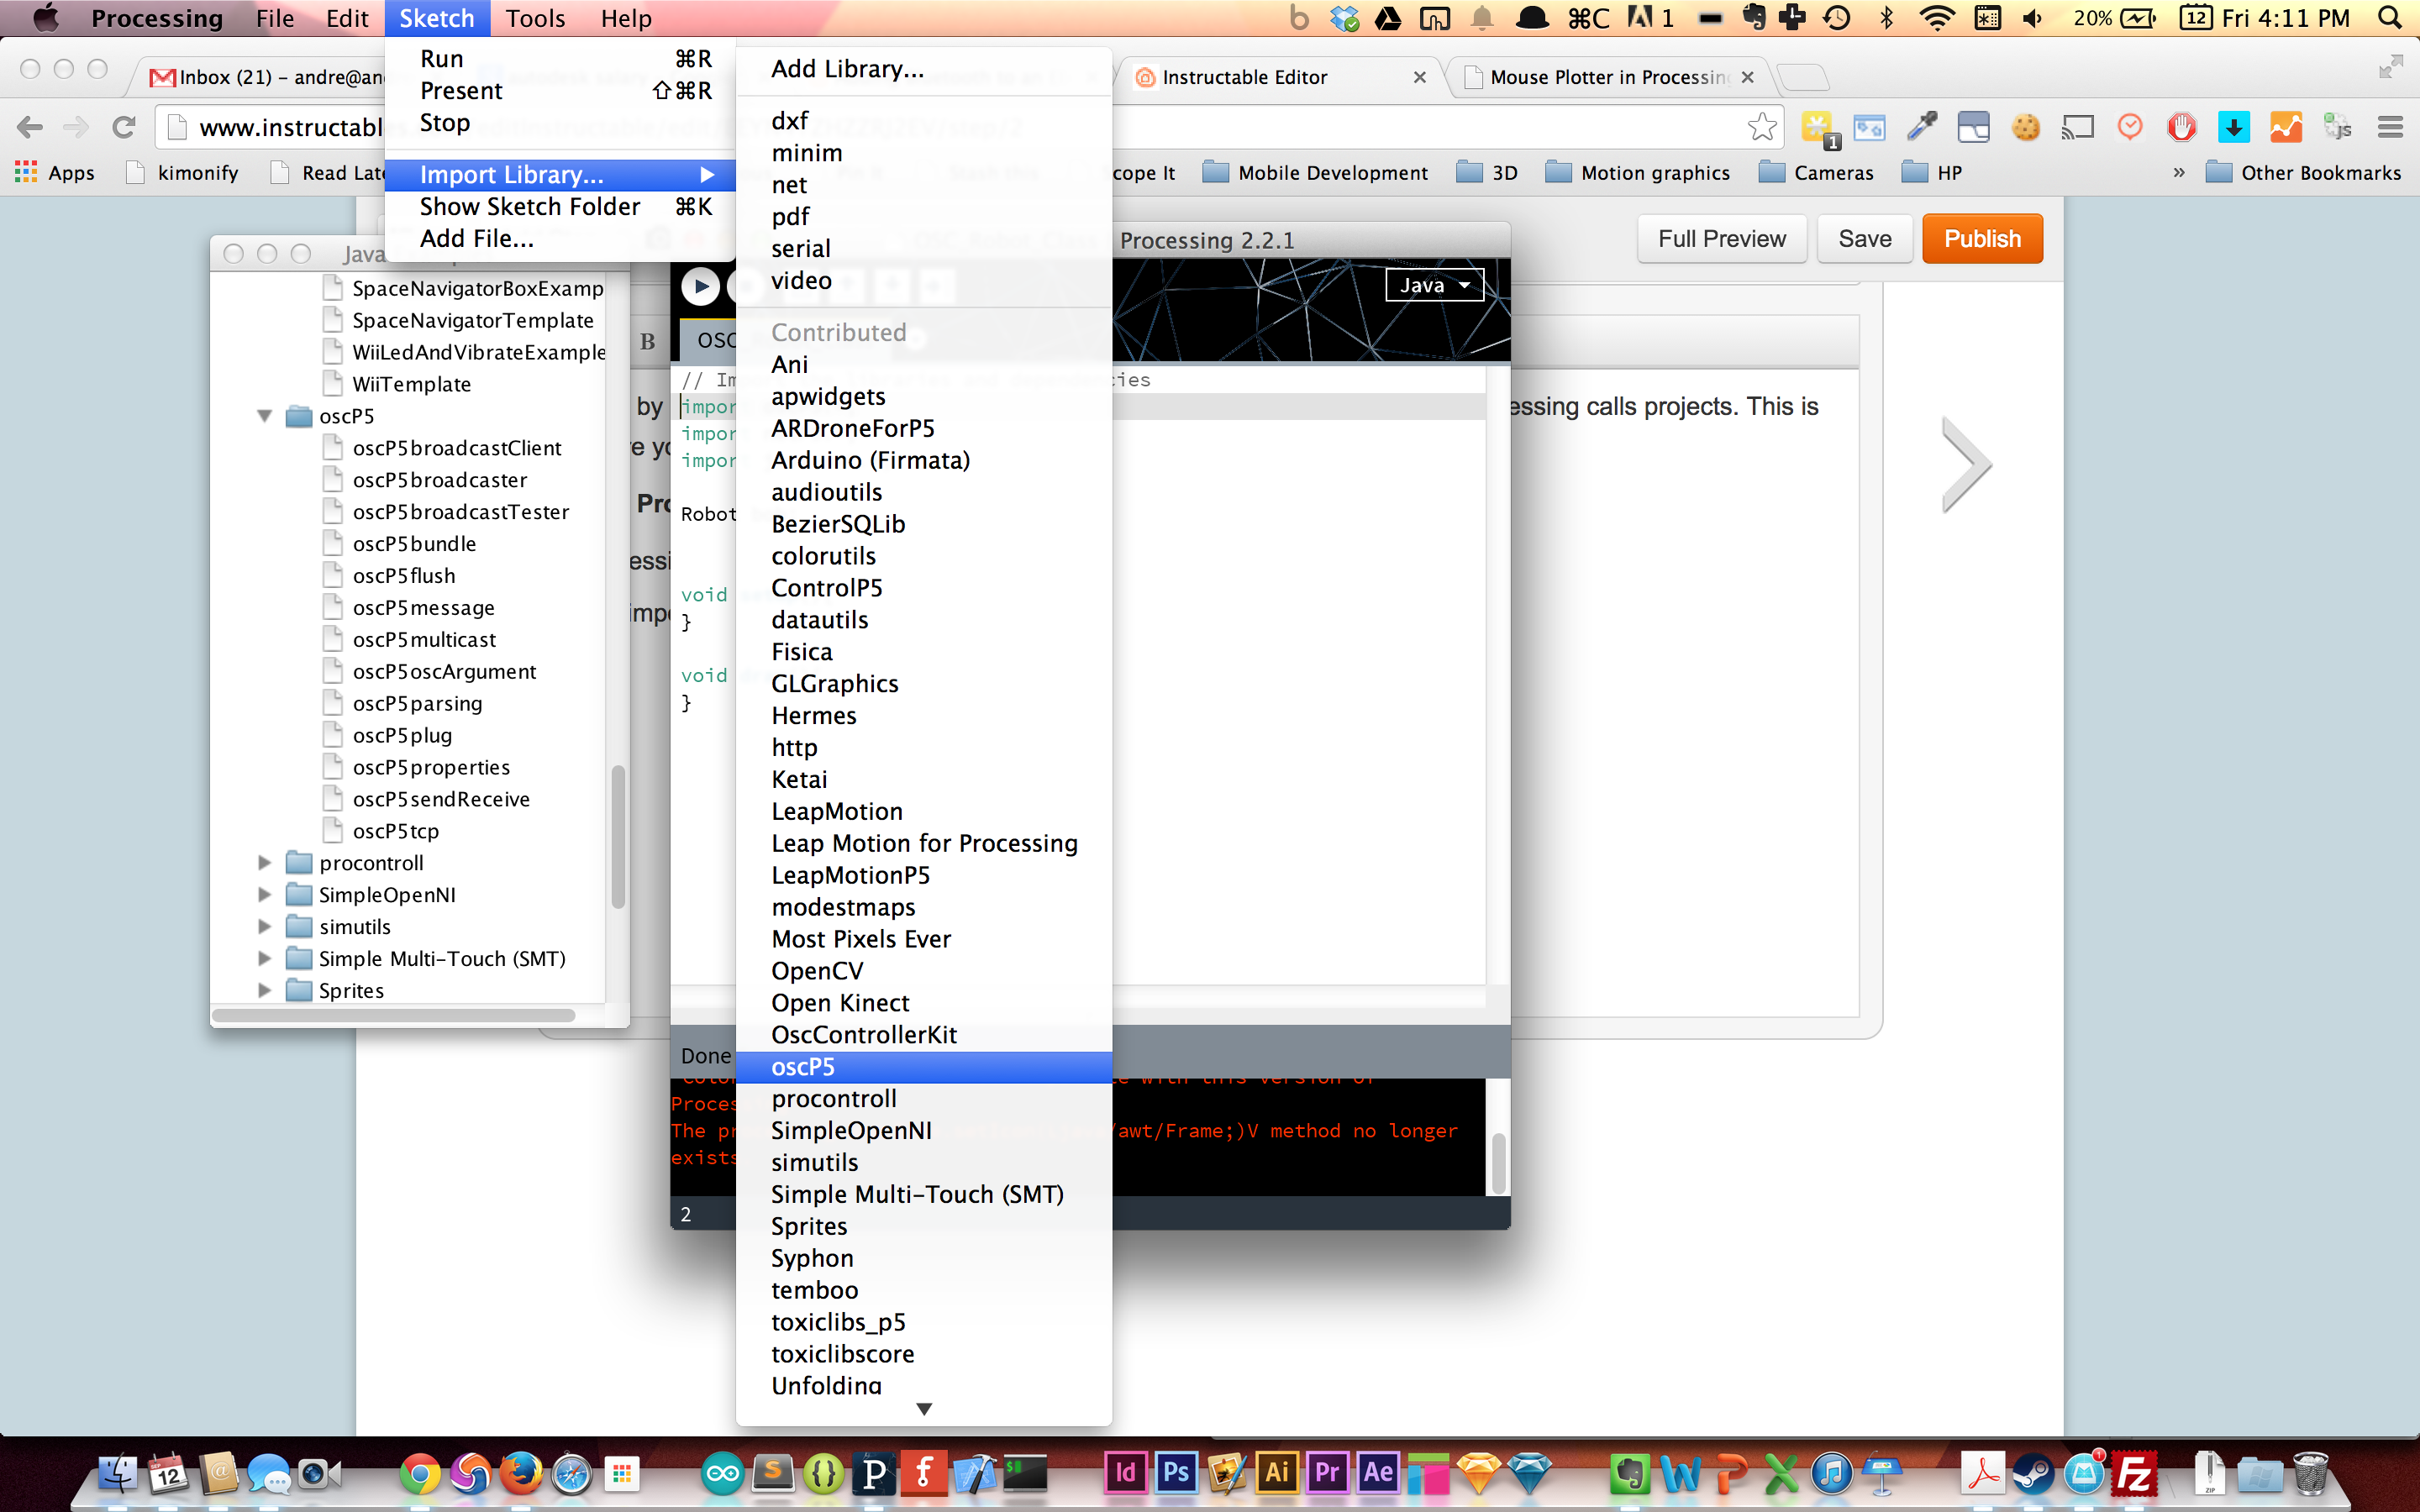Click the Processing Run play button
Viewport: 2420px width, 1512px height.
tap(701, 287)
